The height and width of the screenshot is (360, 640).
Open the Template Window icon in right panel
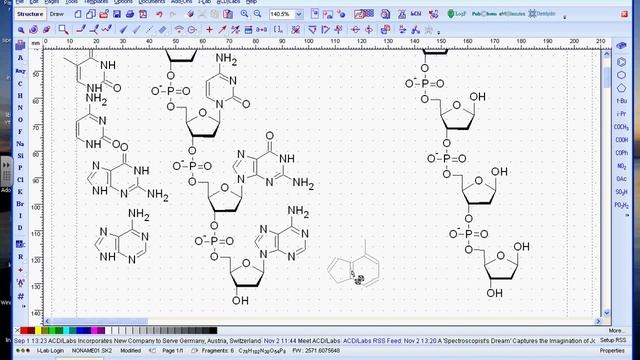621,45
